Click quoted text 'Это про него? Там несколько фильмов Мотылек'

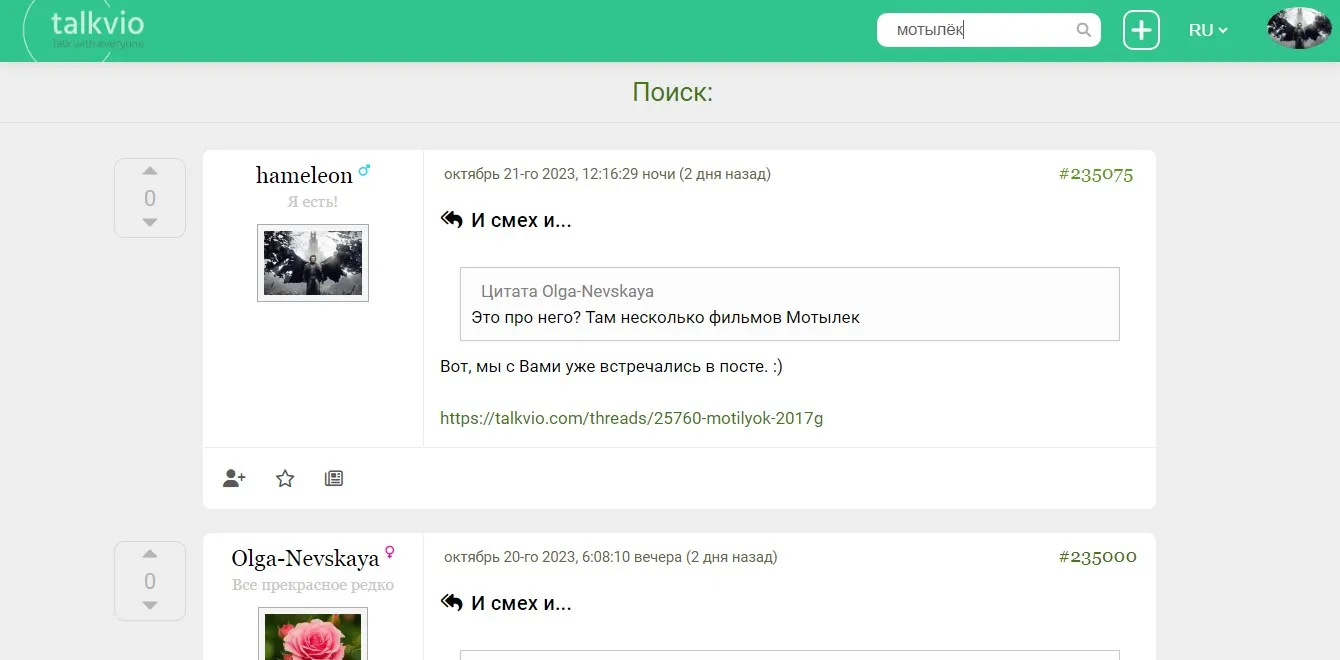[x=666, y=317]
